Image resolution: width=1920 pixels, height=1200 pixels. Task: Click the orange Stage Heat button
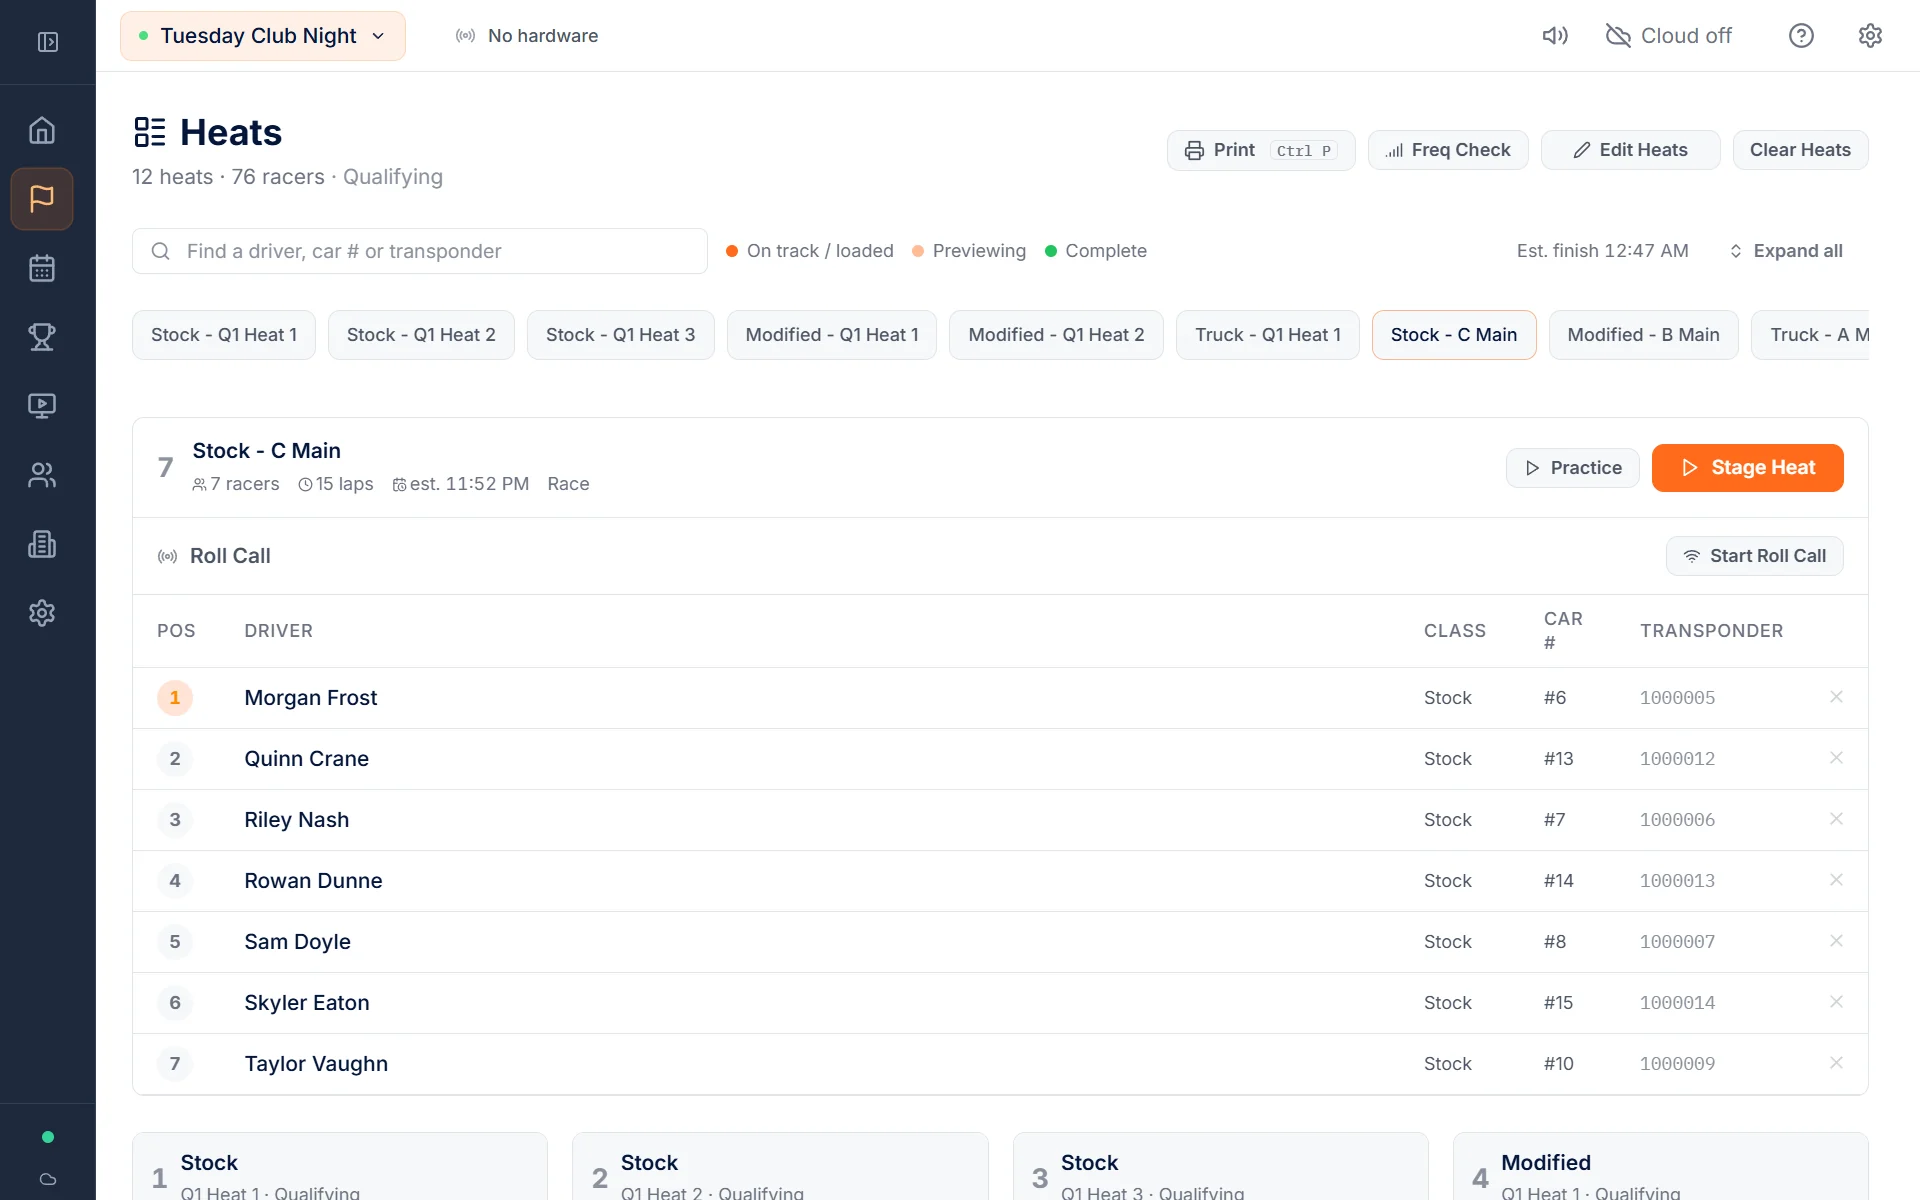1747,468
